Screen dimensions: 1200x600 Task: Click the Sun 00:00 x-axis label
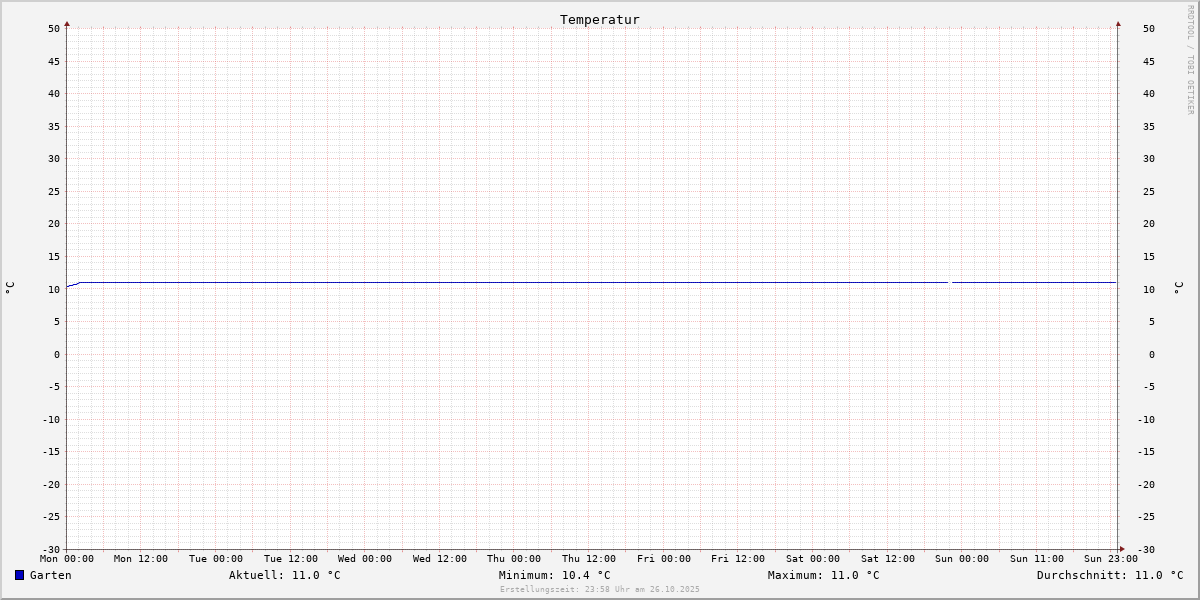tap(962, 559)
